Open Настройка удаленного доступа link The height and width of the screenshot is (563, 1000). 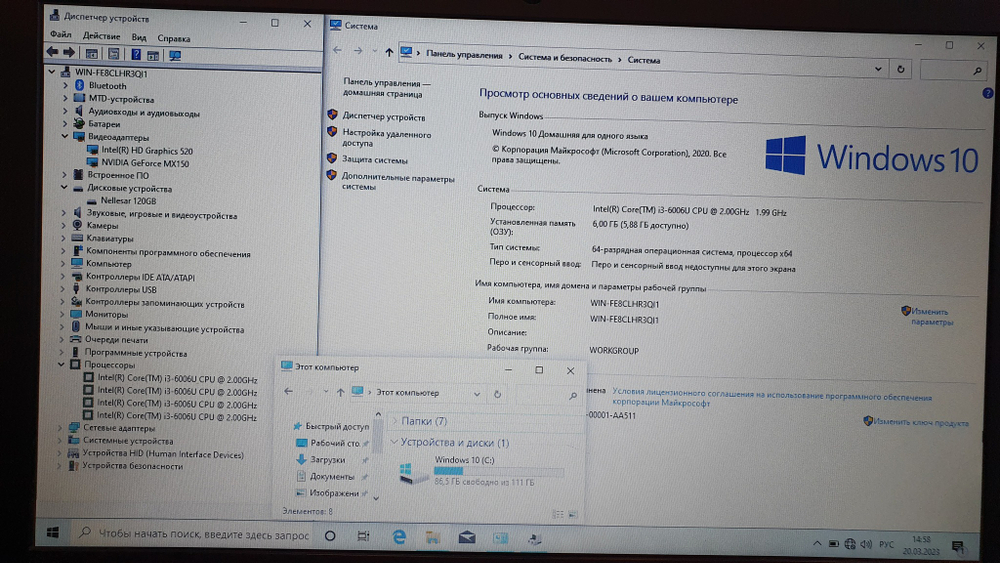[x=386, y=138]
